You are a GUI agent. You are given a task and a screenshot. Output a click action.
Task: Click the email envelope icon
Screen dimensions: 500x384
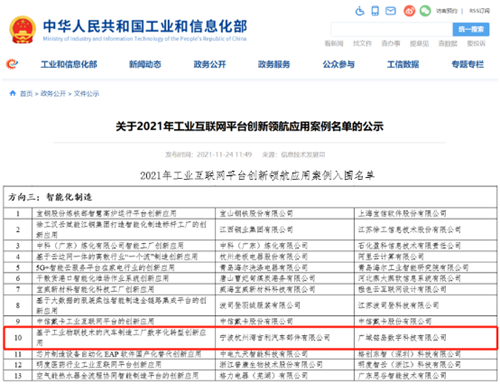point(390,11)
